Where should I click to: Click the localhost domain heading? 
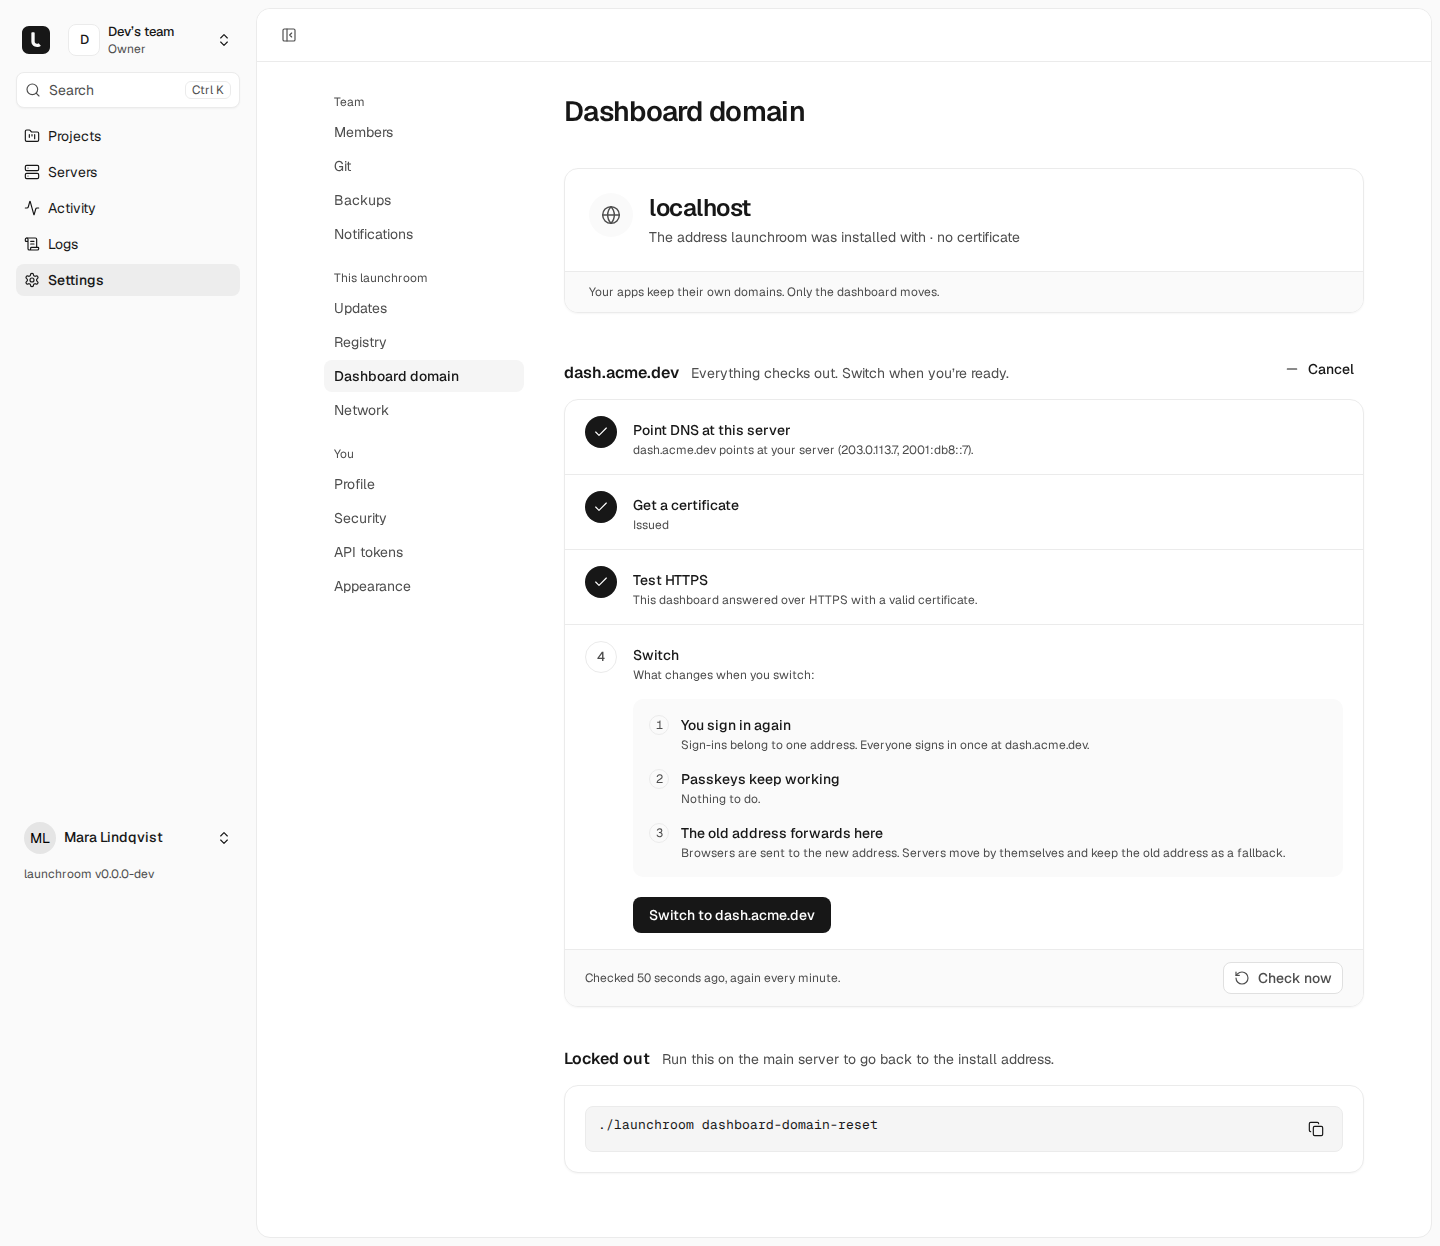(699, 208)
